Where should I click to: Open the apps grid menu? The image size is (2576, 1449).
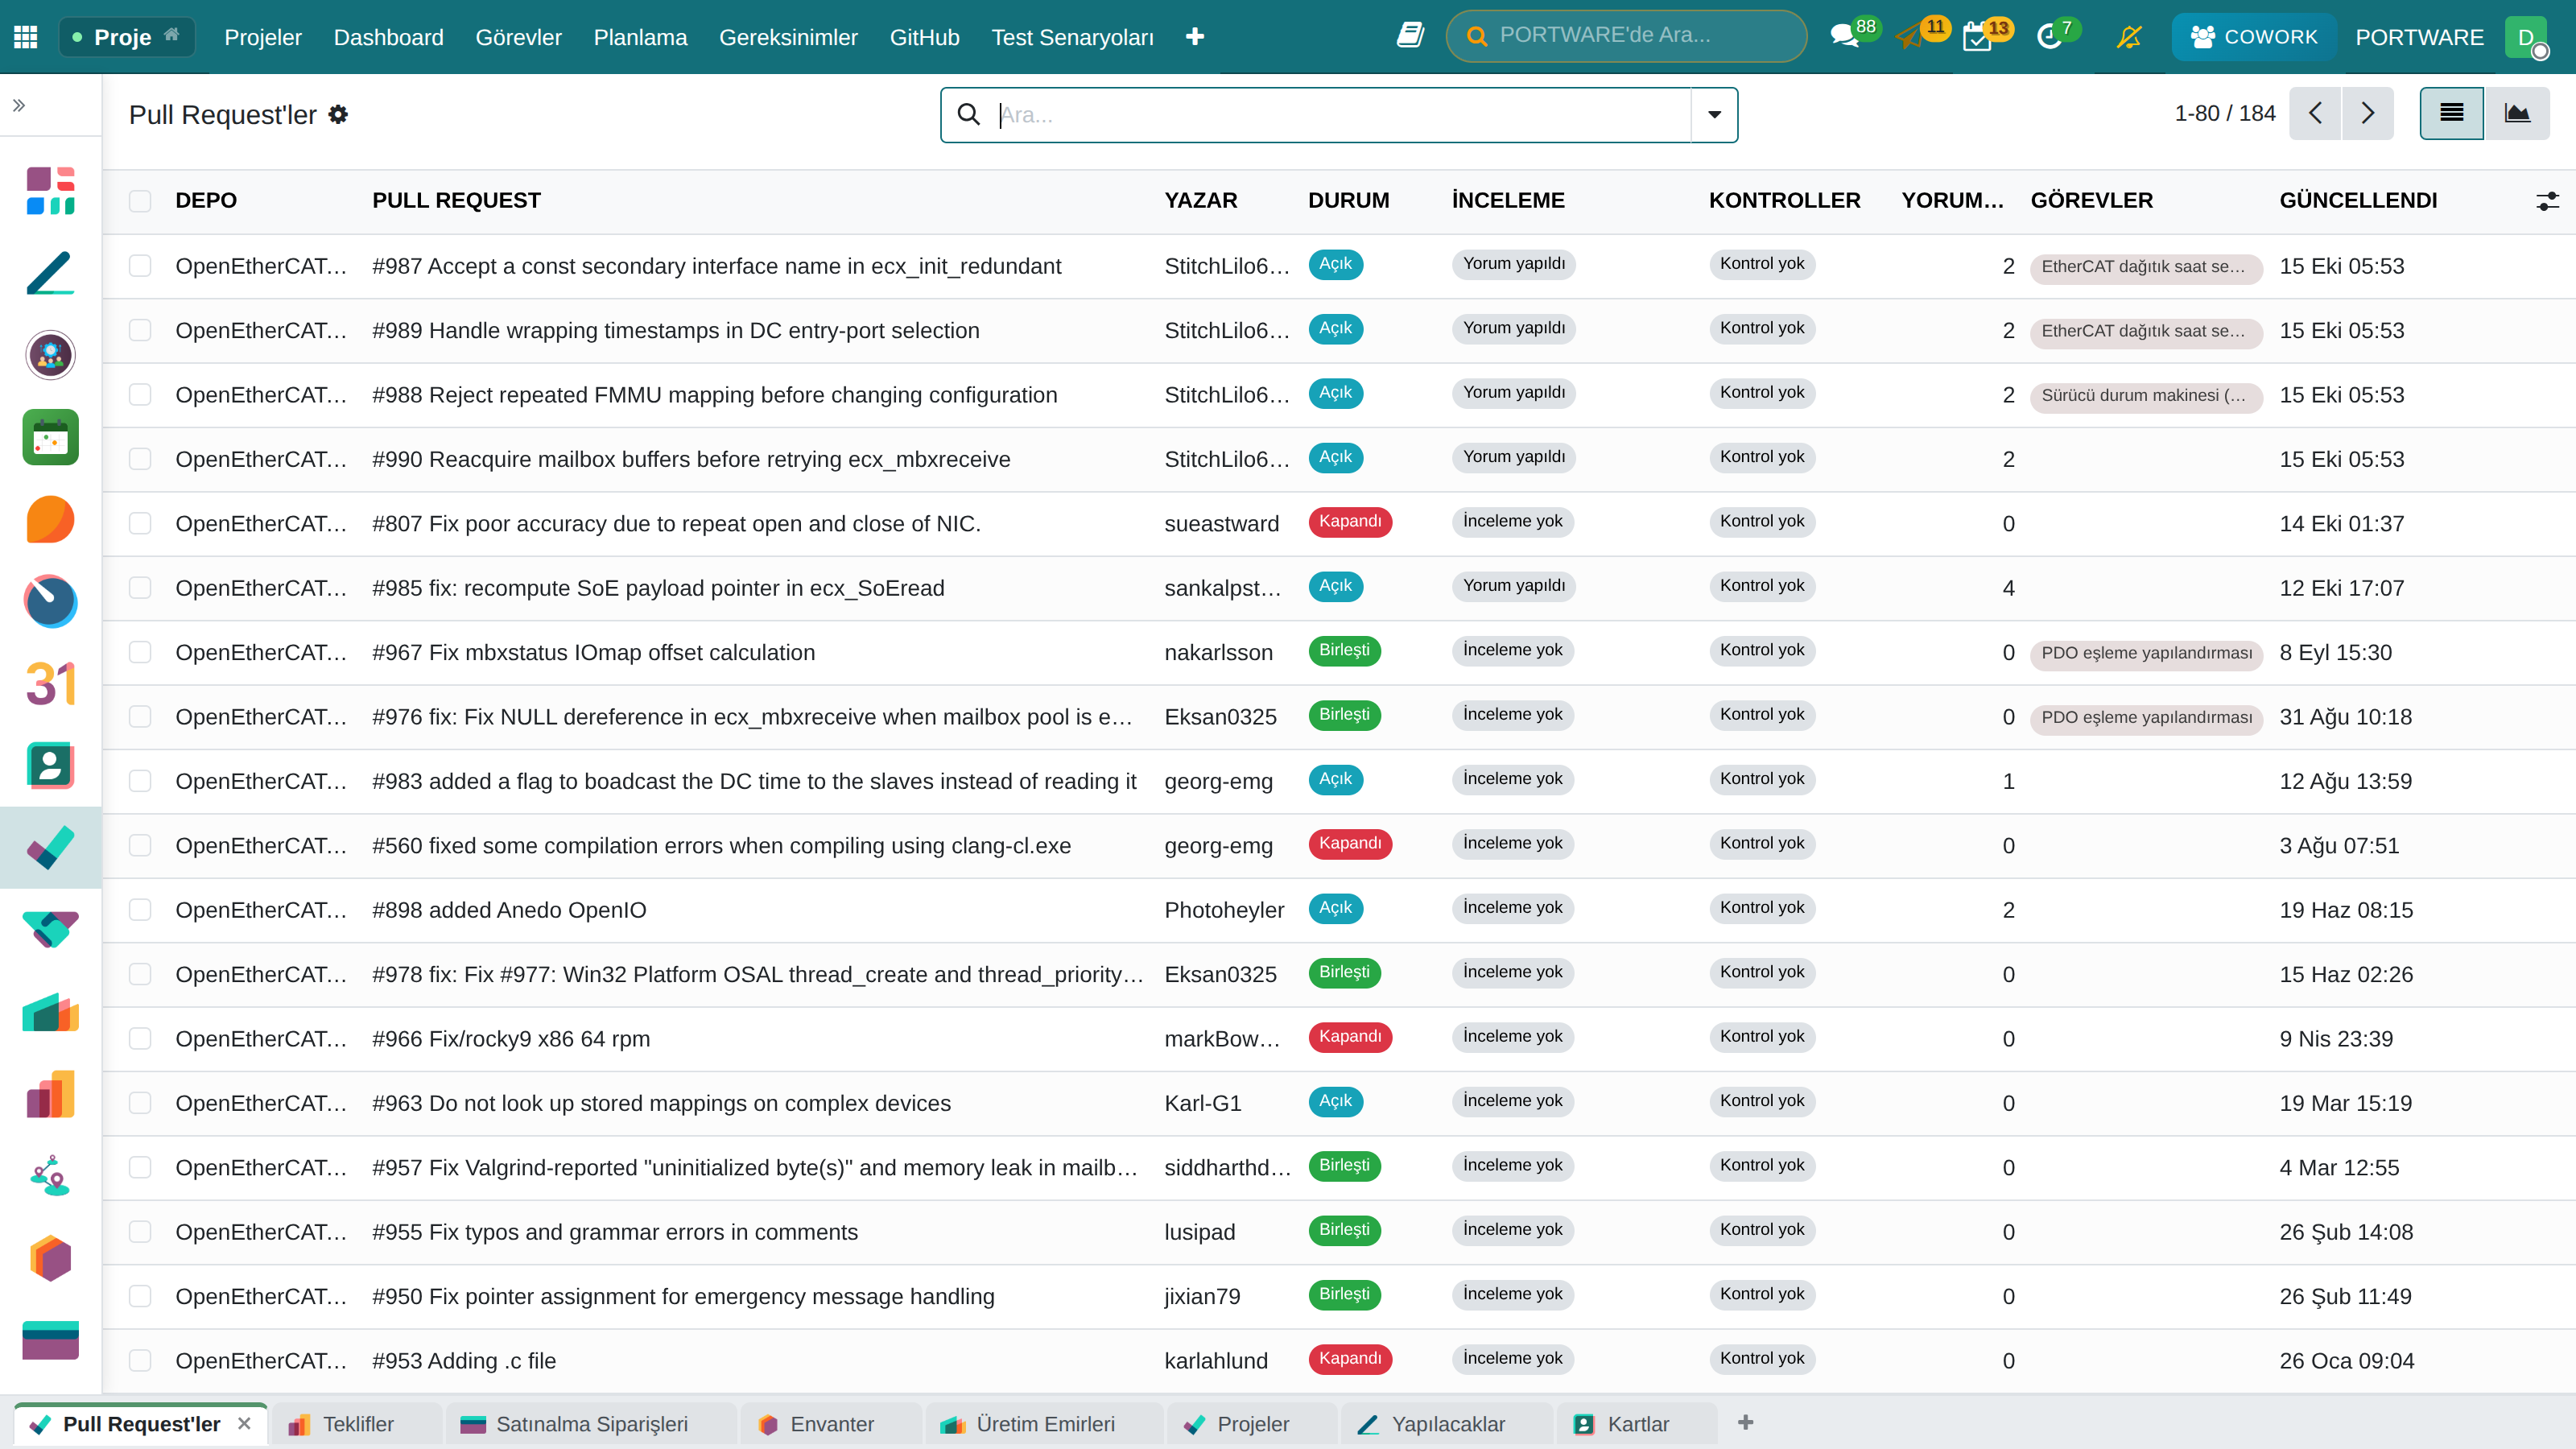(x=26, y=37)
